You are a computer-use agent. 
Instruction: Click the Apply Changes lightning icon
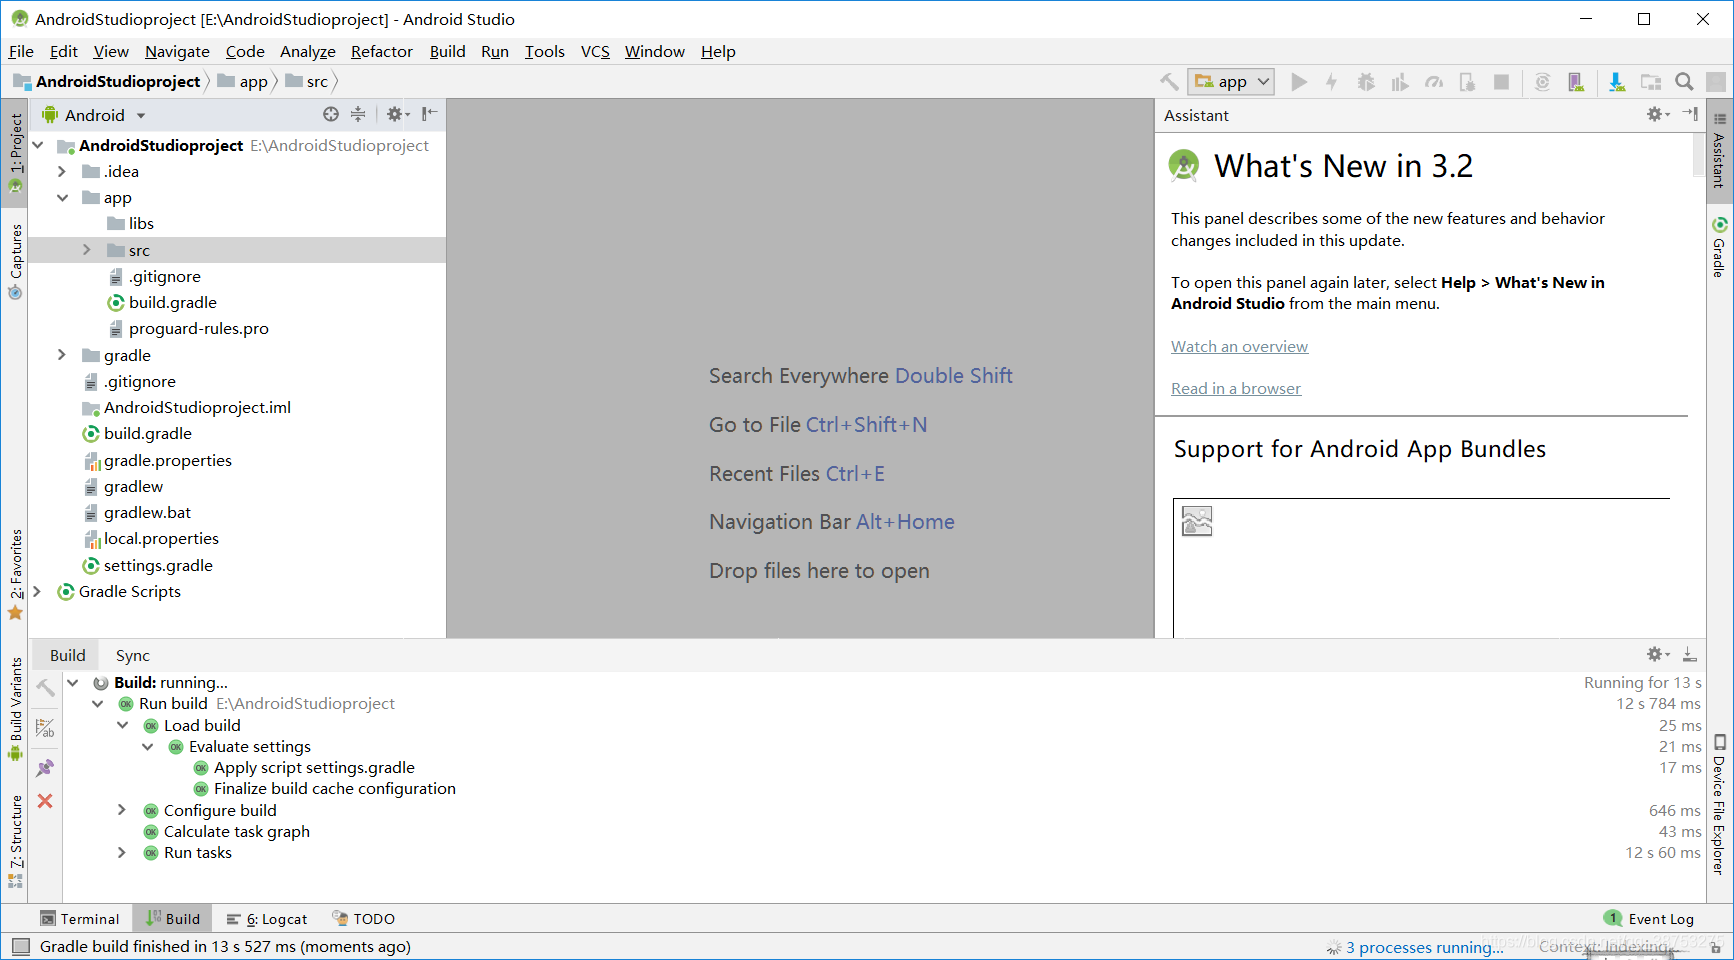coord(1332,82)
